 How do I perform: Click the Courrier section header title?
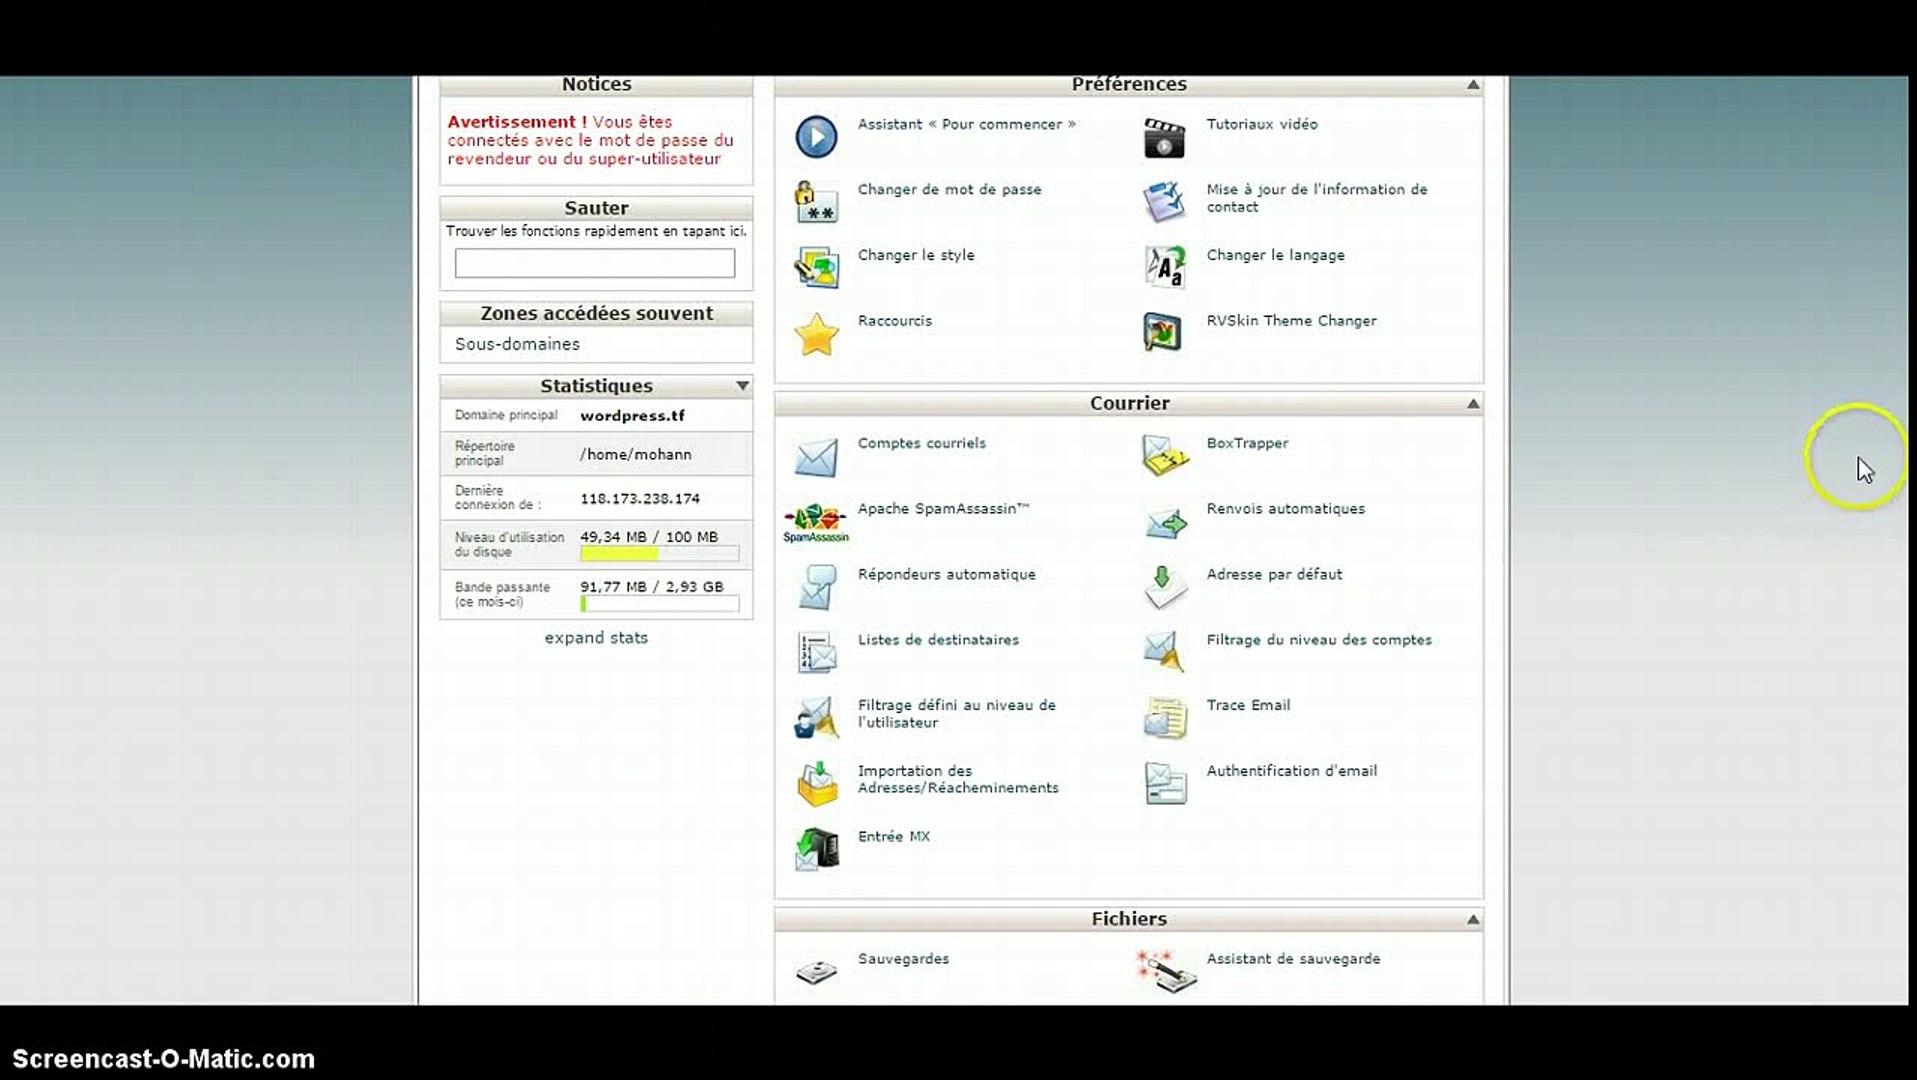point(1129,404)
